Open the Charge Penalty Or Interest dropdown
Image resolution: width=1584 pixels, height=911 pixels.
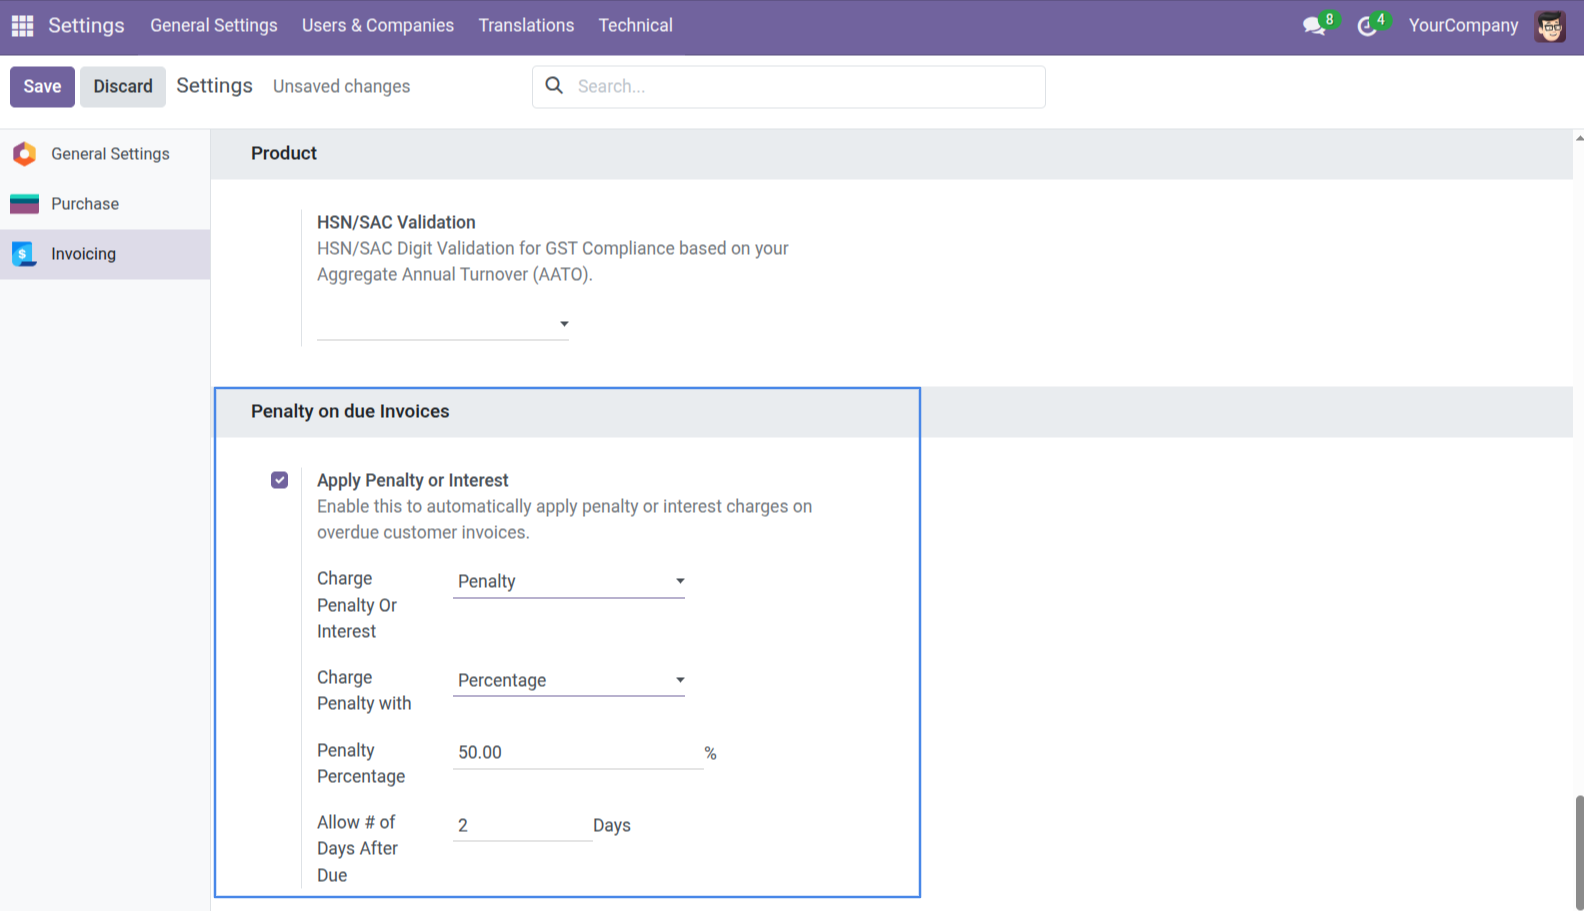(569, 581)
